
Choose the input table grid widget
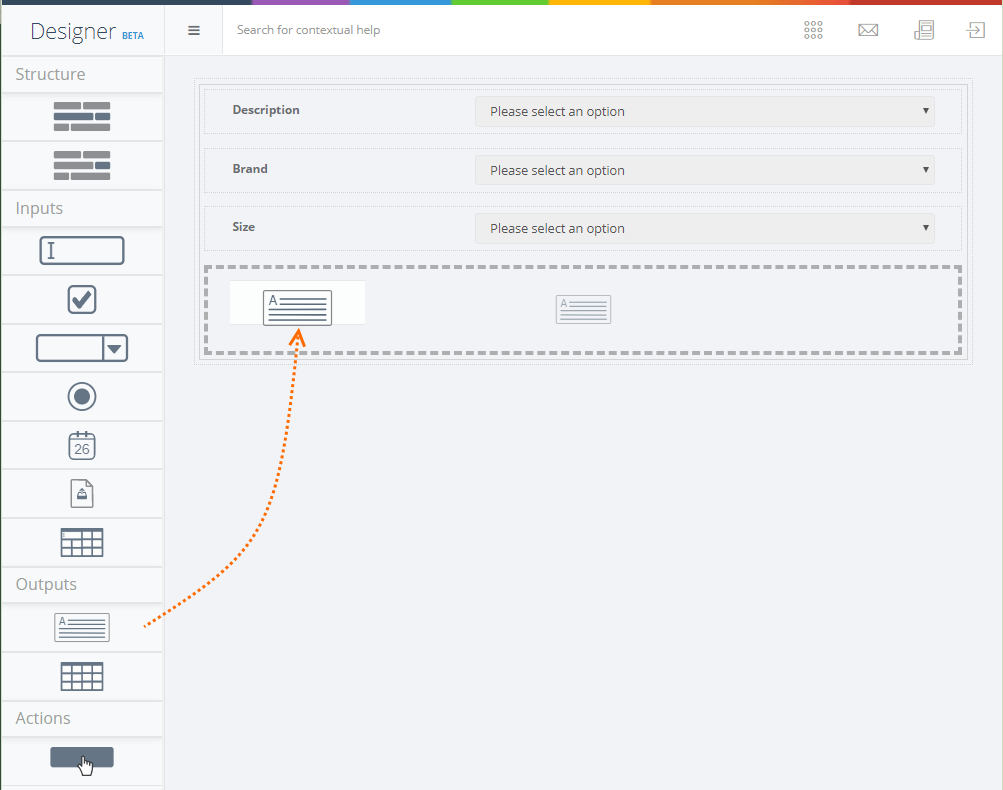82,542
